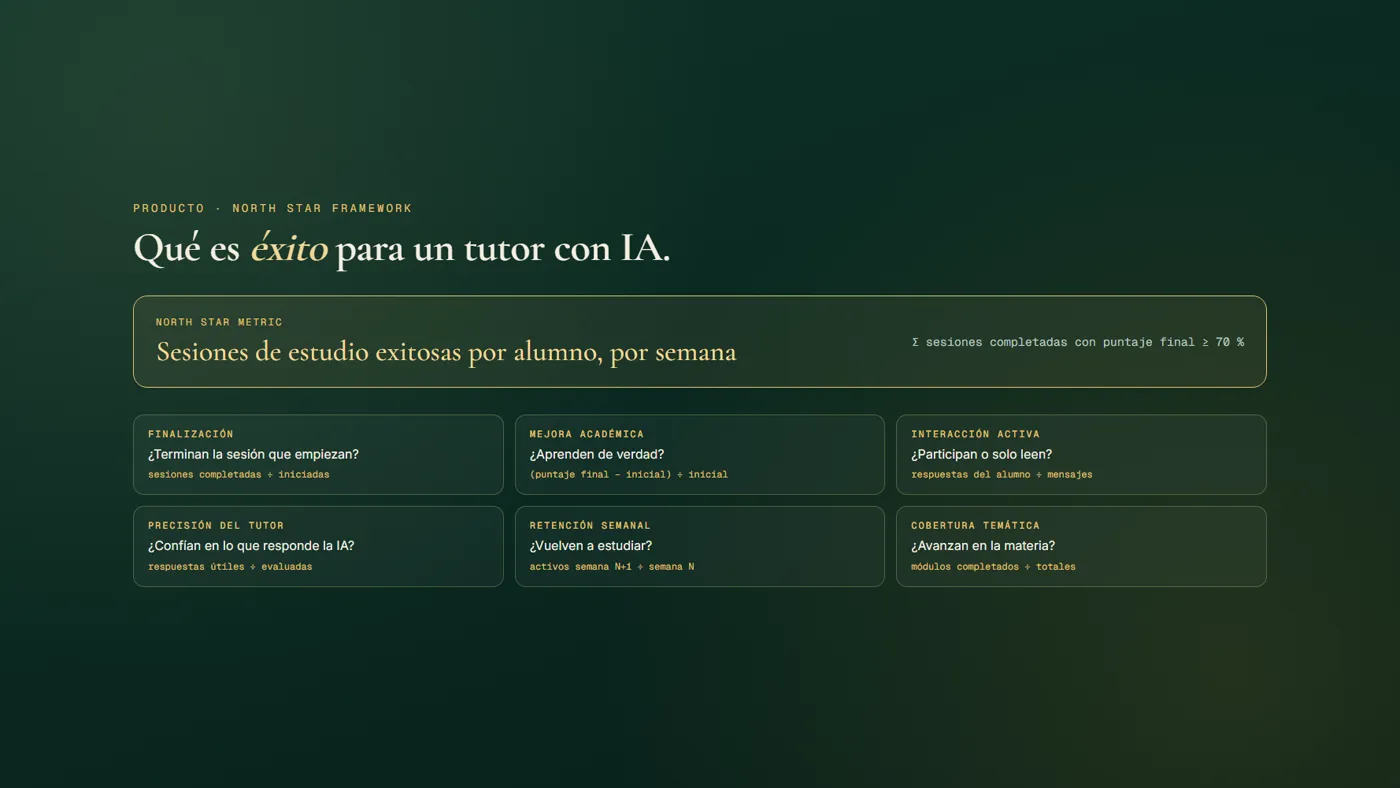The height and width of the screenshot is (788, 1400).
Task: Click formula 'activos semana N+1 ÷ semana N'
Action: point(612,566)
